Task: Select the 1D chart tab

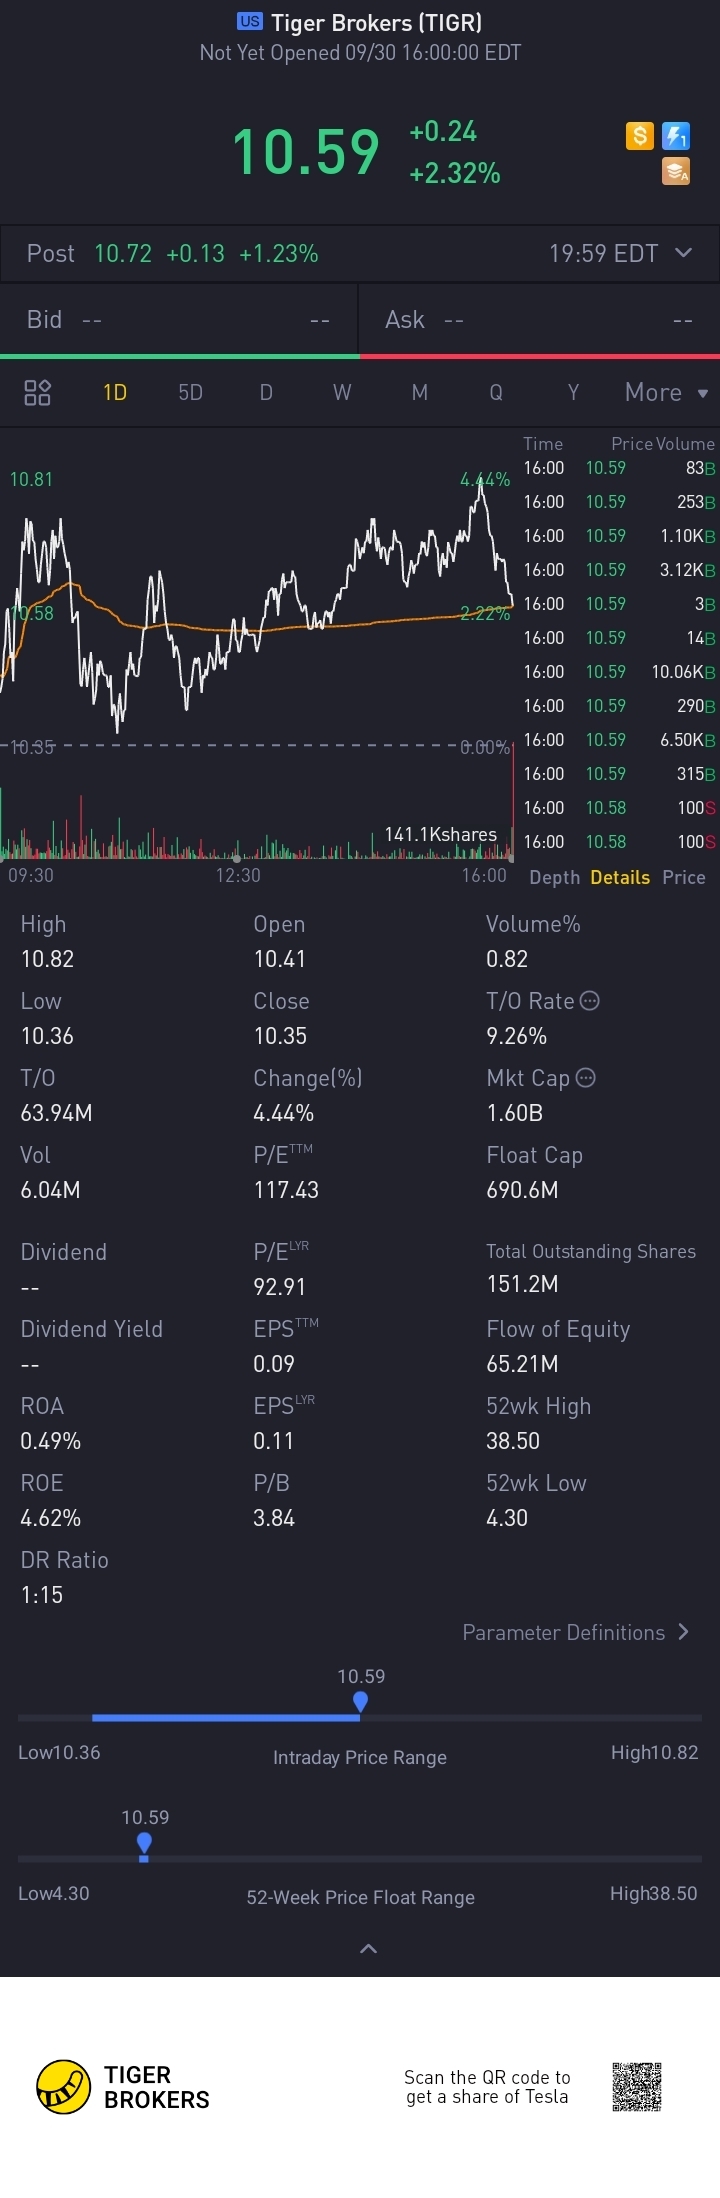Action: (x=115, y=392)
